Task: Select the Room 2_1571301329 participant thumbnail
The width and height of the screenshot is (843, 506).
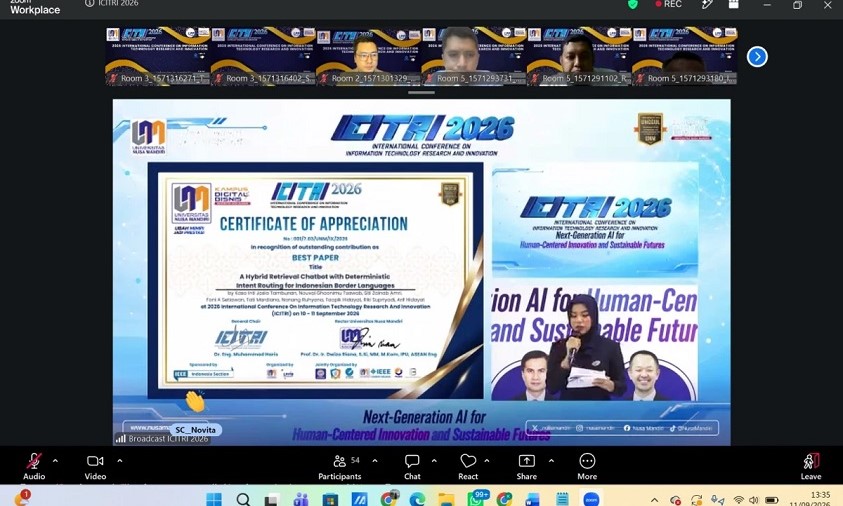Action: [368, 56]
